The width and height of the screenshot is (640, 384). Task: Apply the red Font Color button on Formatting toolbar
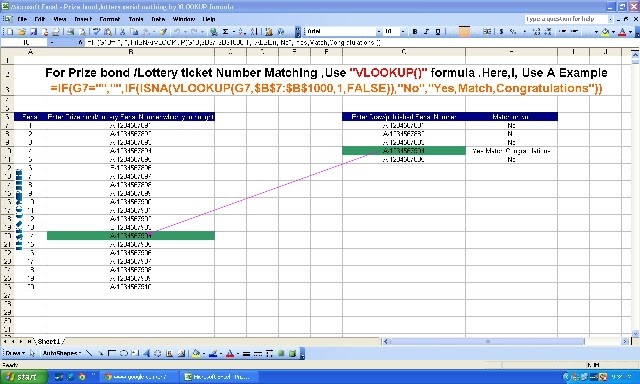622,31
